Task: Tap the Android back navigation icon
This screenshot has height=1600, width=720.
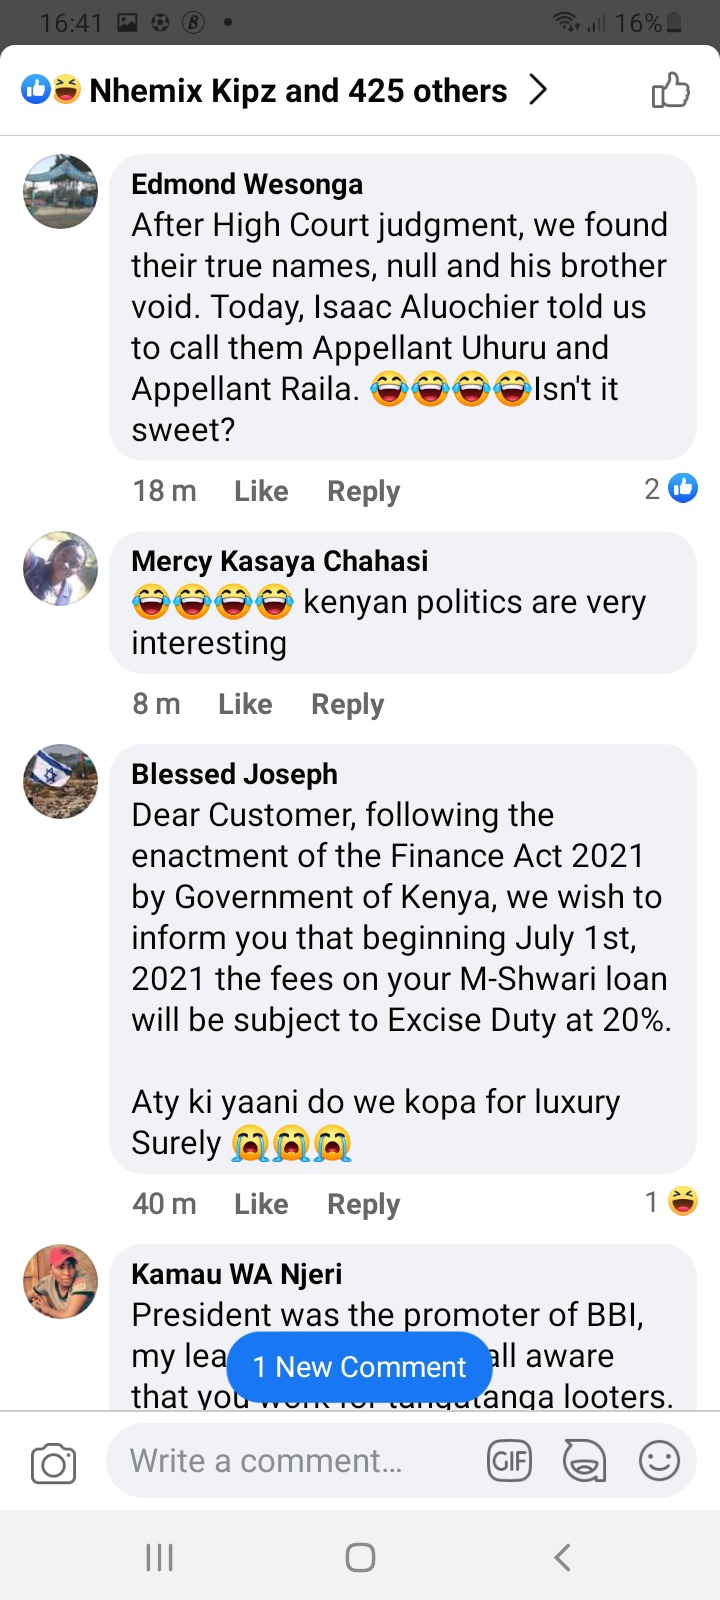Action: [563, 1557]
